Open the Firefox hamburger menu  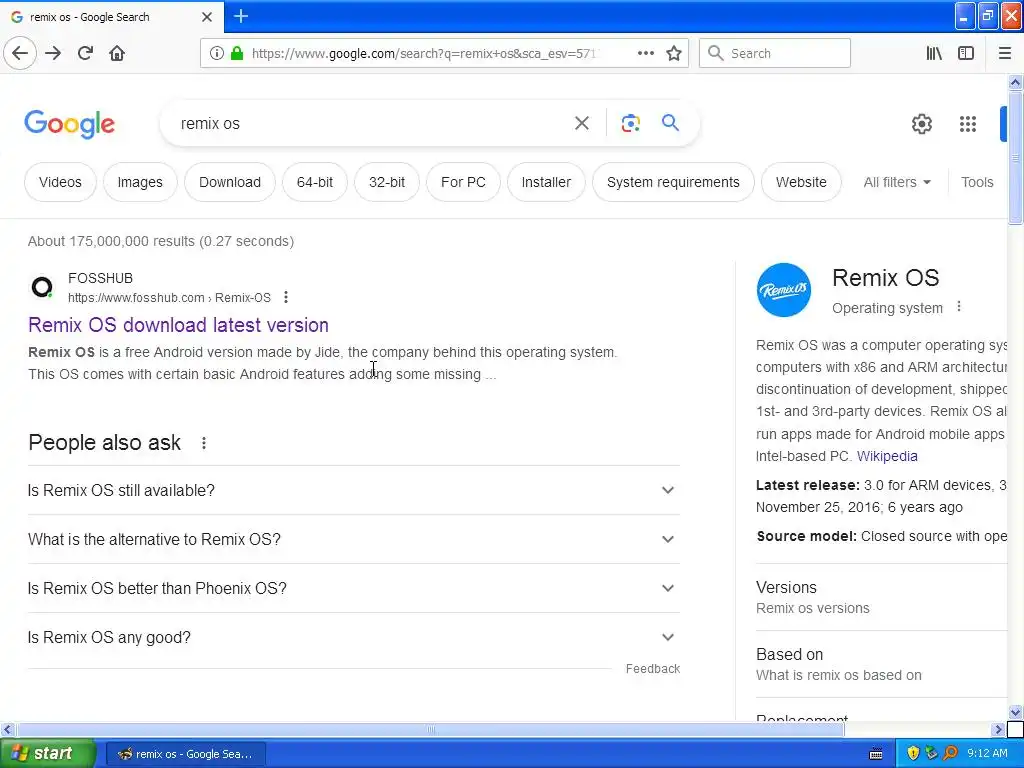click(x=1005, y=53)
